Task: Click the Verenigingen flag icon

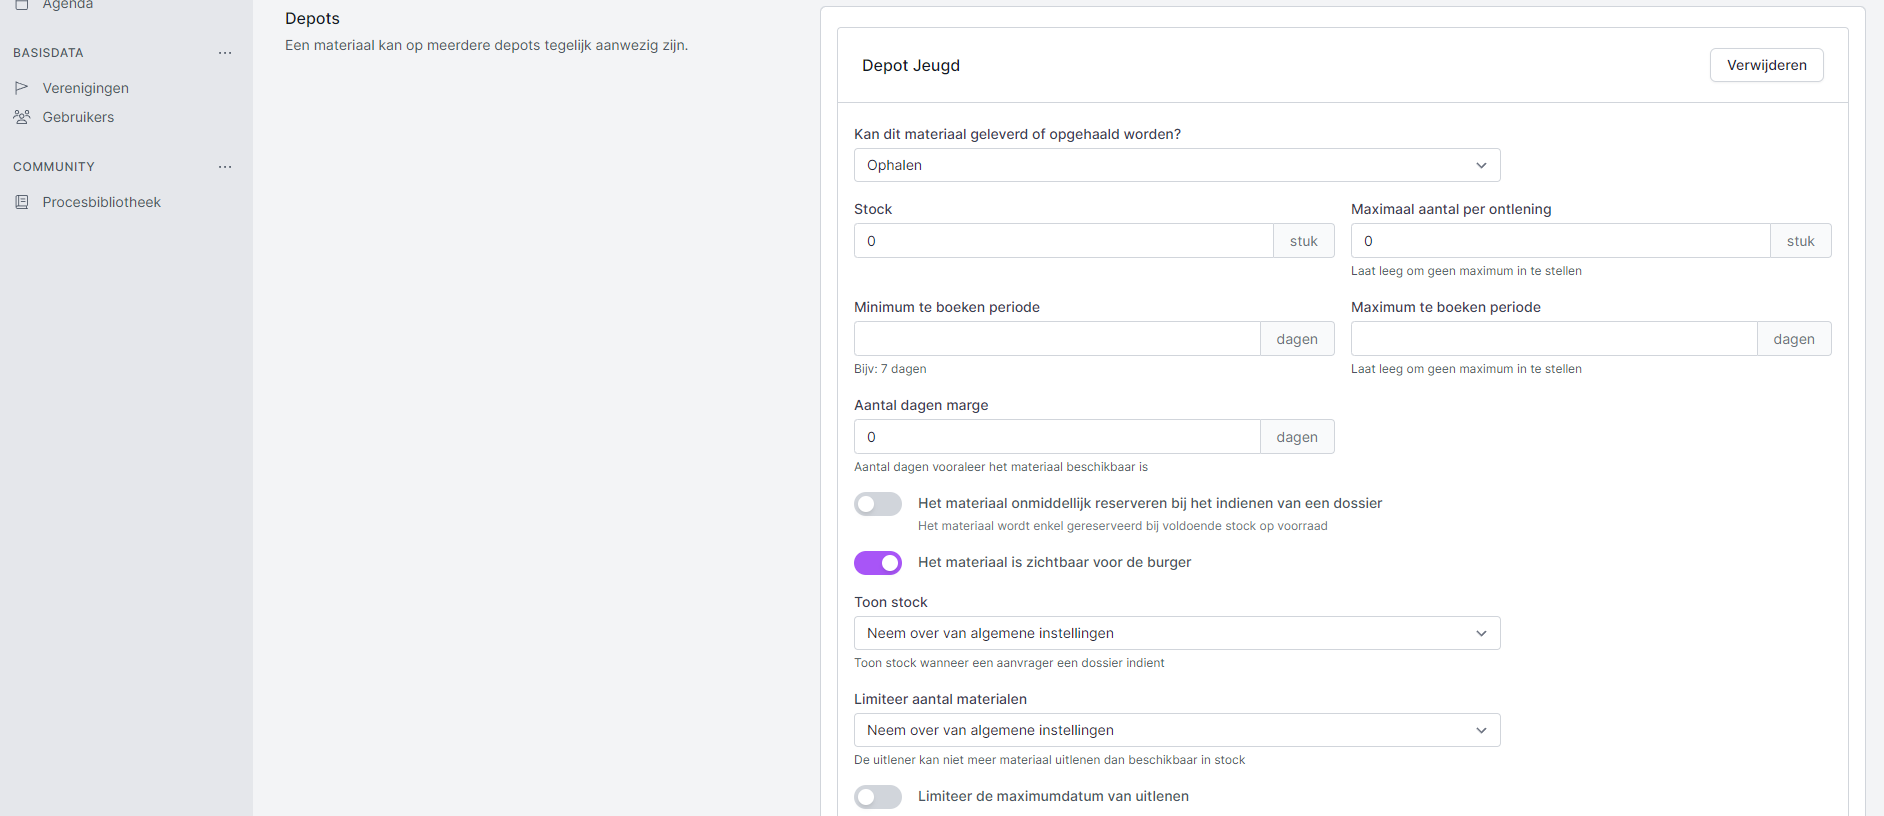Action: 21,88
